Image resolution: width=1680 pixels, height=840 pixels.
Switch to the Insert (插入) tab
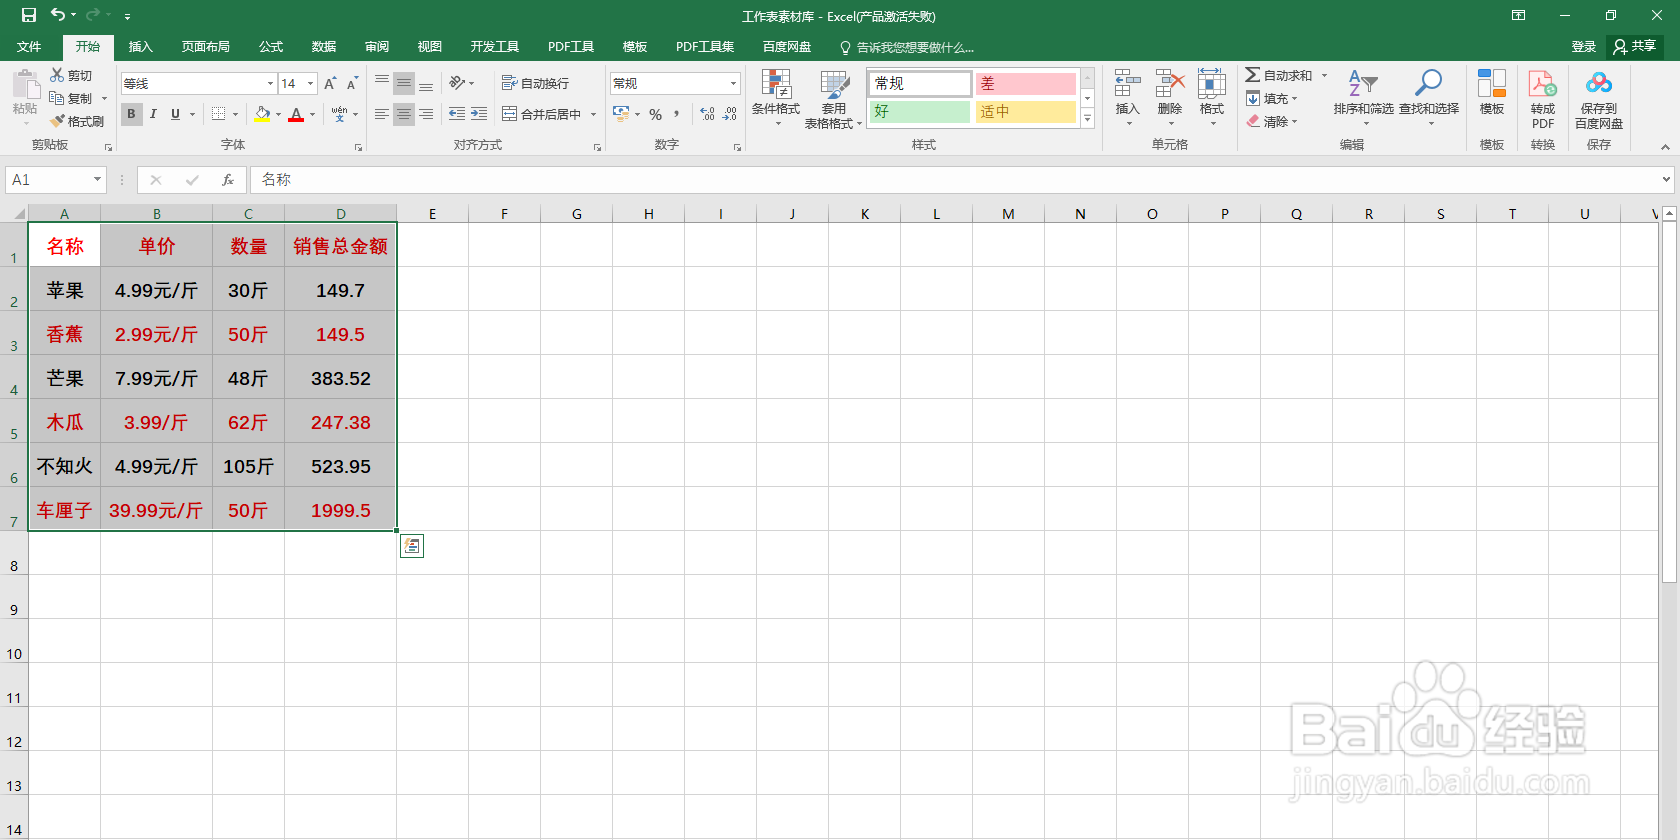141,47
